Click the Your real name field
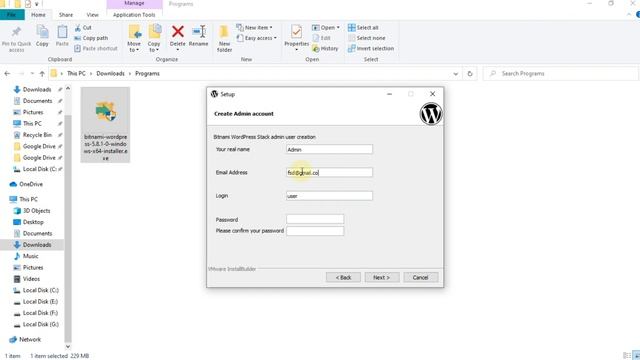Viewport: 640px width, 360px height. (x=329, y=149)
